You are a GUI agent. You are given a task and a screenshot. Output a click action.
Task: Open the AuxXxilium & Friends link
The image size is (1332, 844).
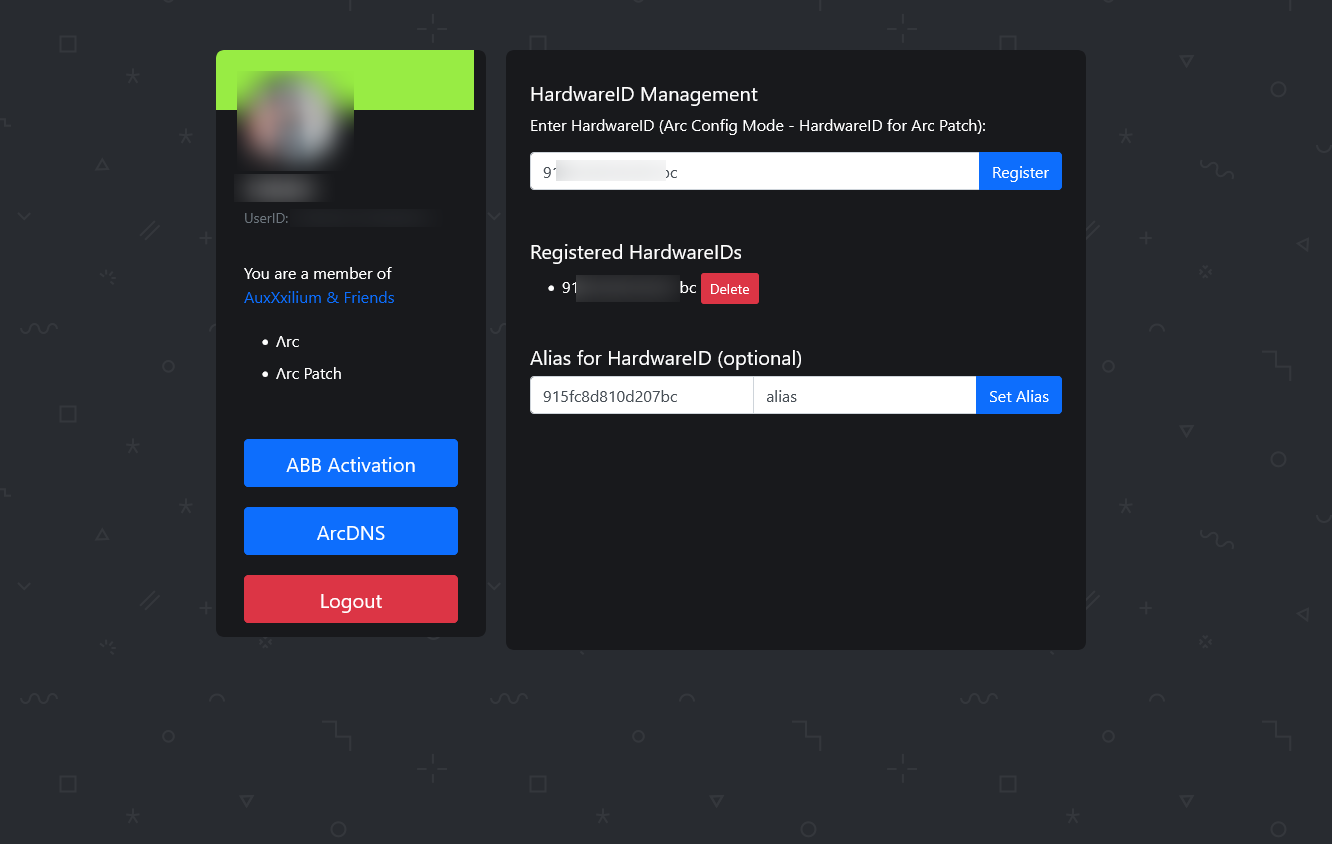[319, 298]
